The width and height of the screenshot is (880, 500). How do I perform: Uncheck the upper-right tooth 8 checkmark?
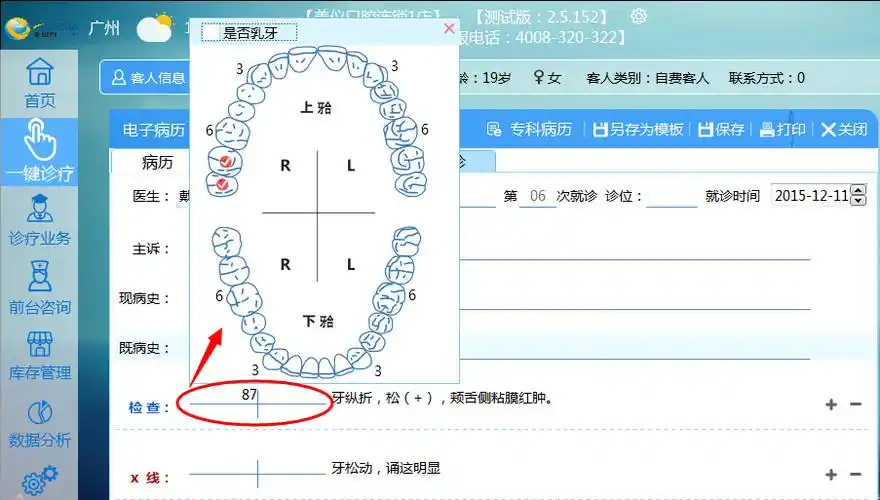(x=222, y=184)
